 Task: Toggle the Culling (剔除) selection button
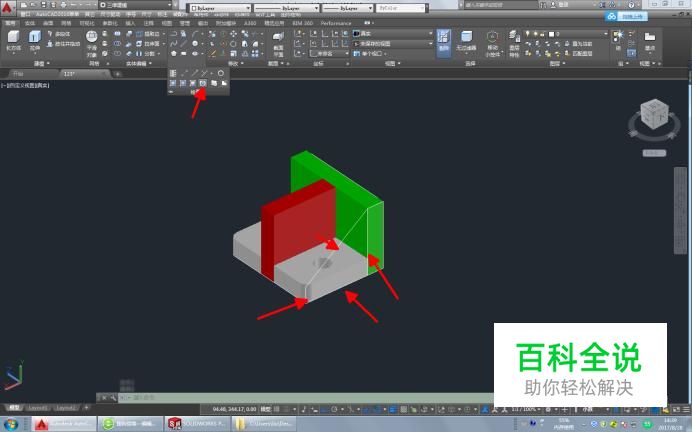tap(444, 43)
